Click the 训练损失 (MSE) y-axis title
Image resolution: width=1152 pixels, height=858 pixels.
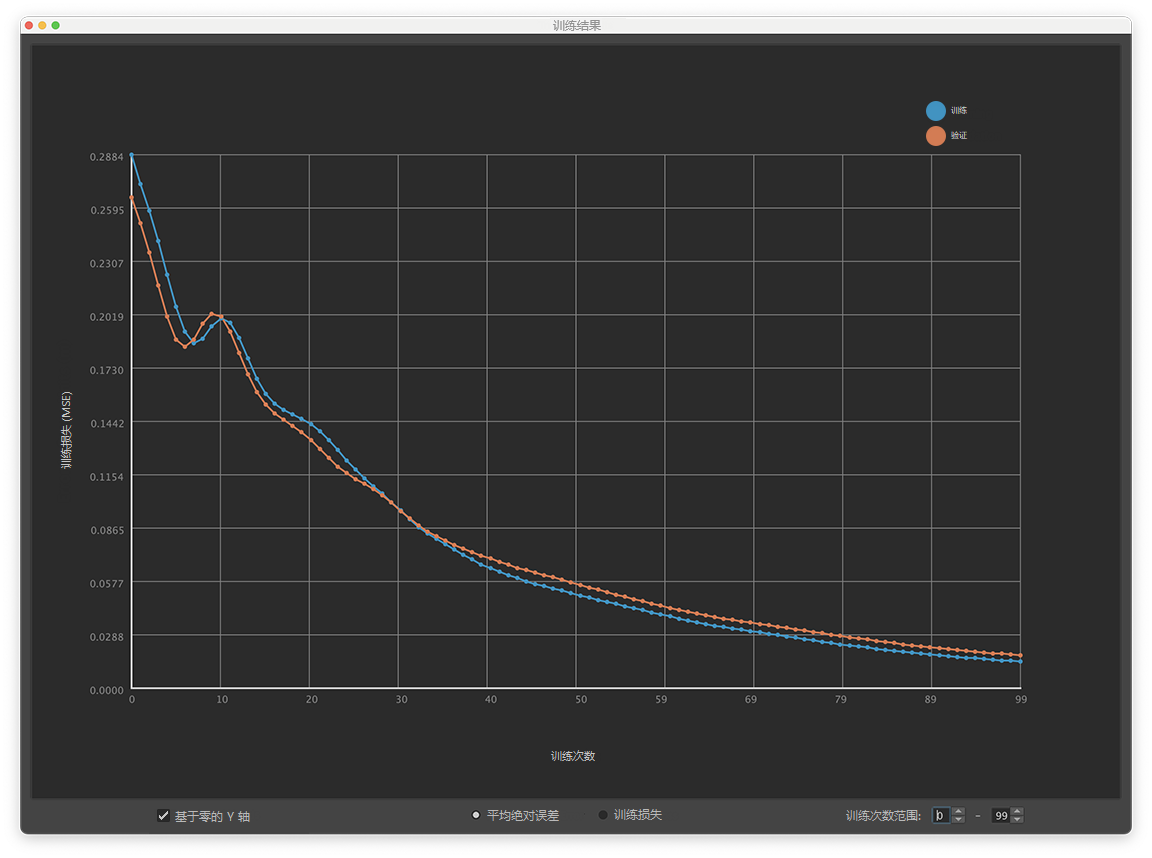point(67,430)
